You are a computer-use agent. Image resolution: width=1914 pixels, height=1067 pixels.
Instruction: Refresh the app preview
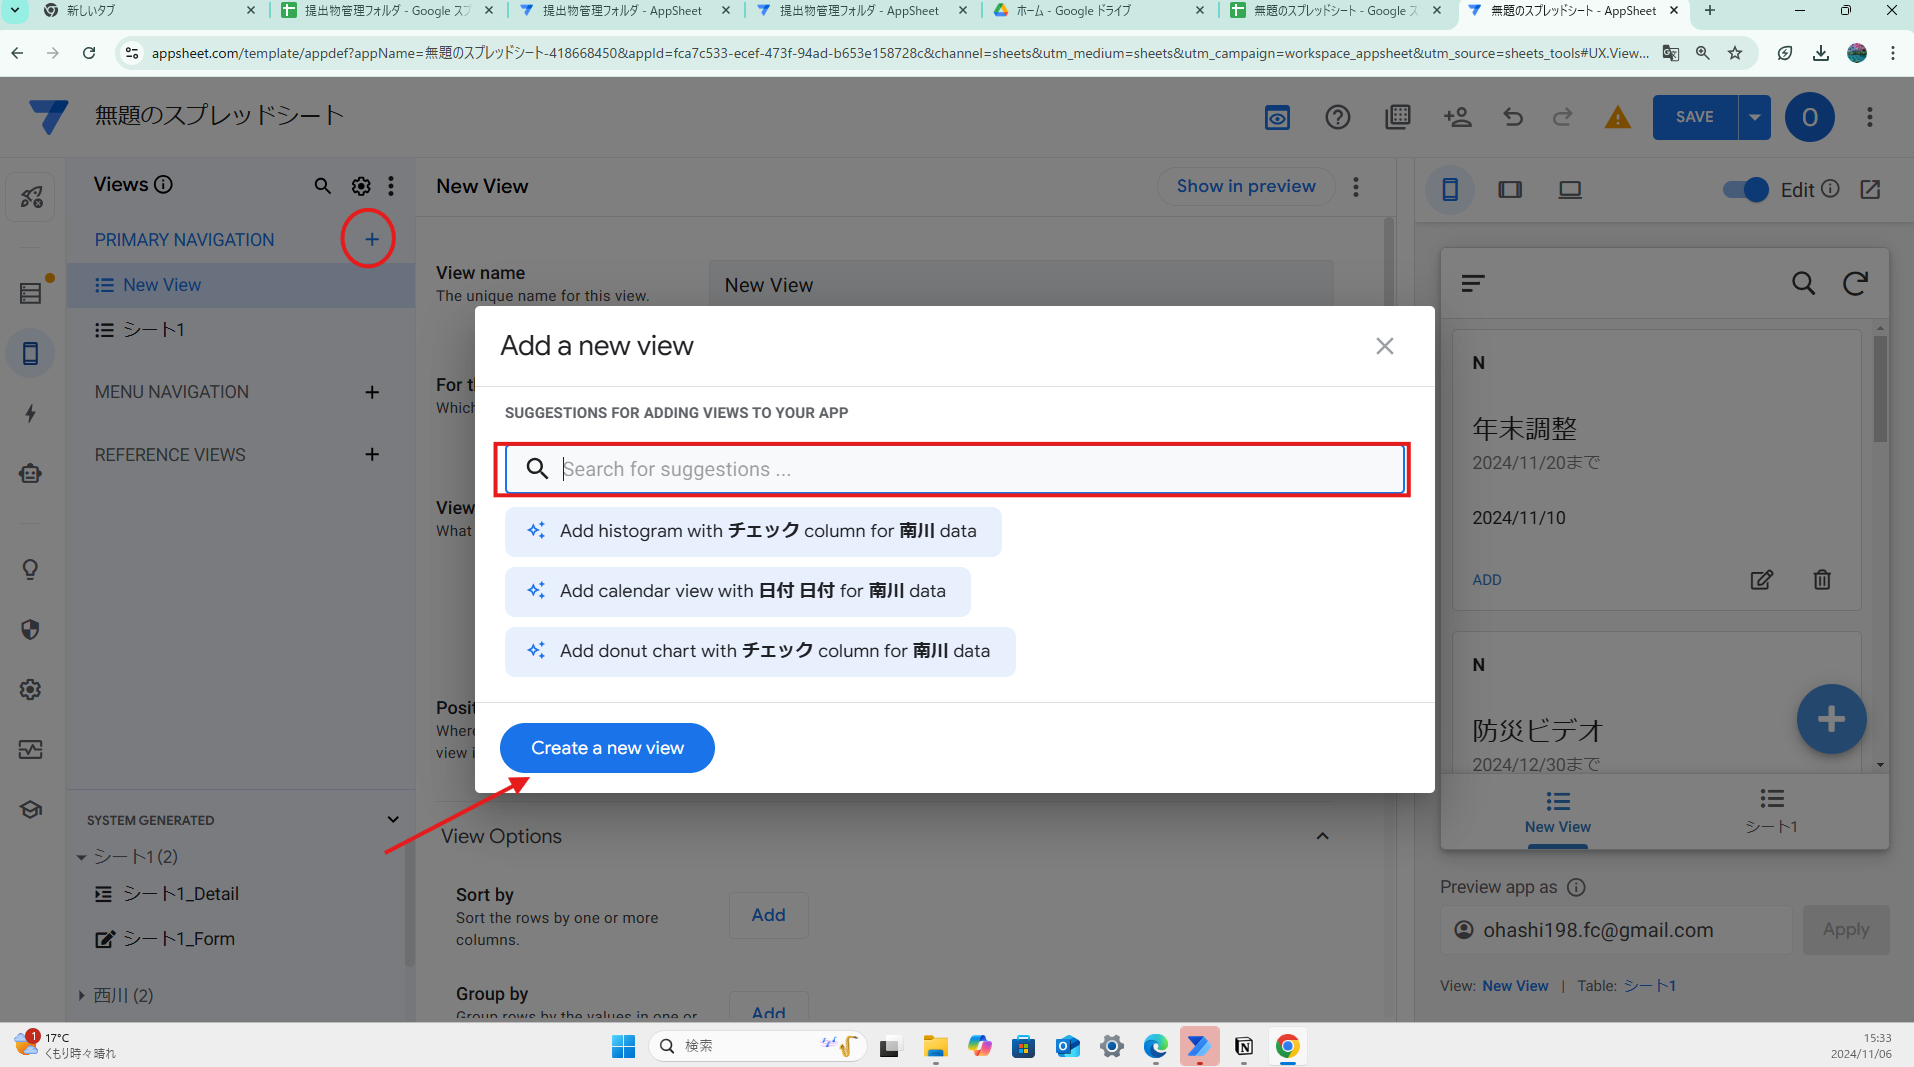pyautogui.click(x=1855, y=284)
